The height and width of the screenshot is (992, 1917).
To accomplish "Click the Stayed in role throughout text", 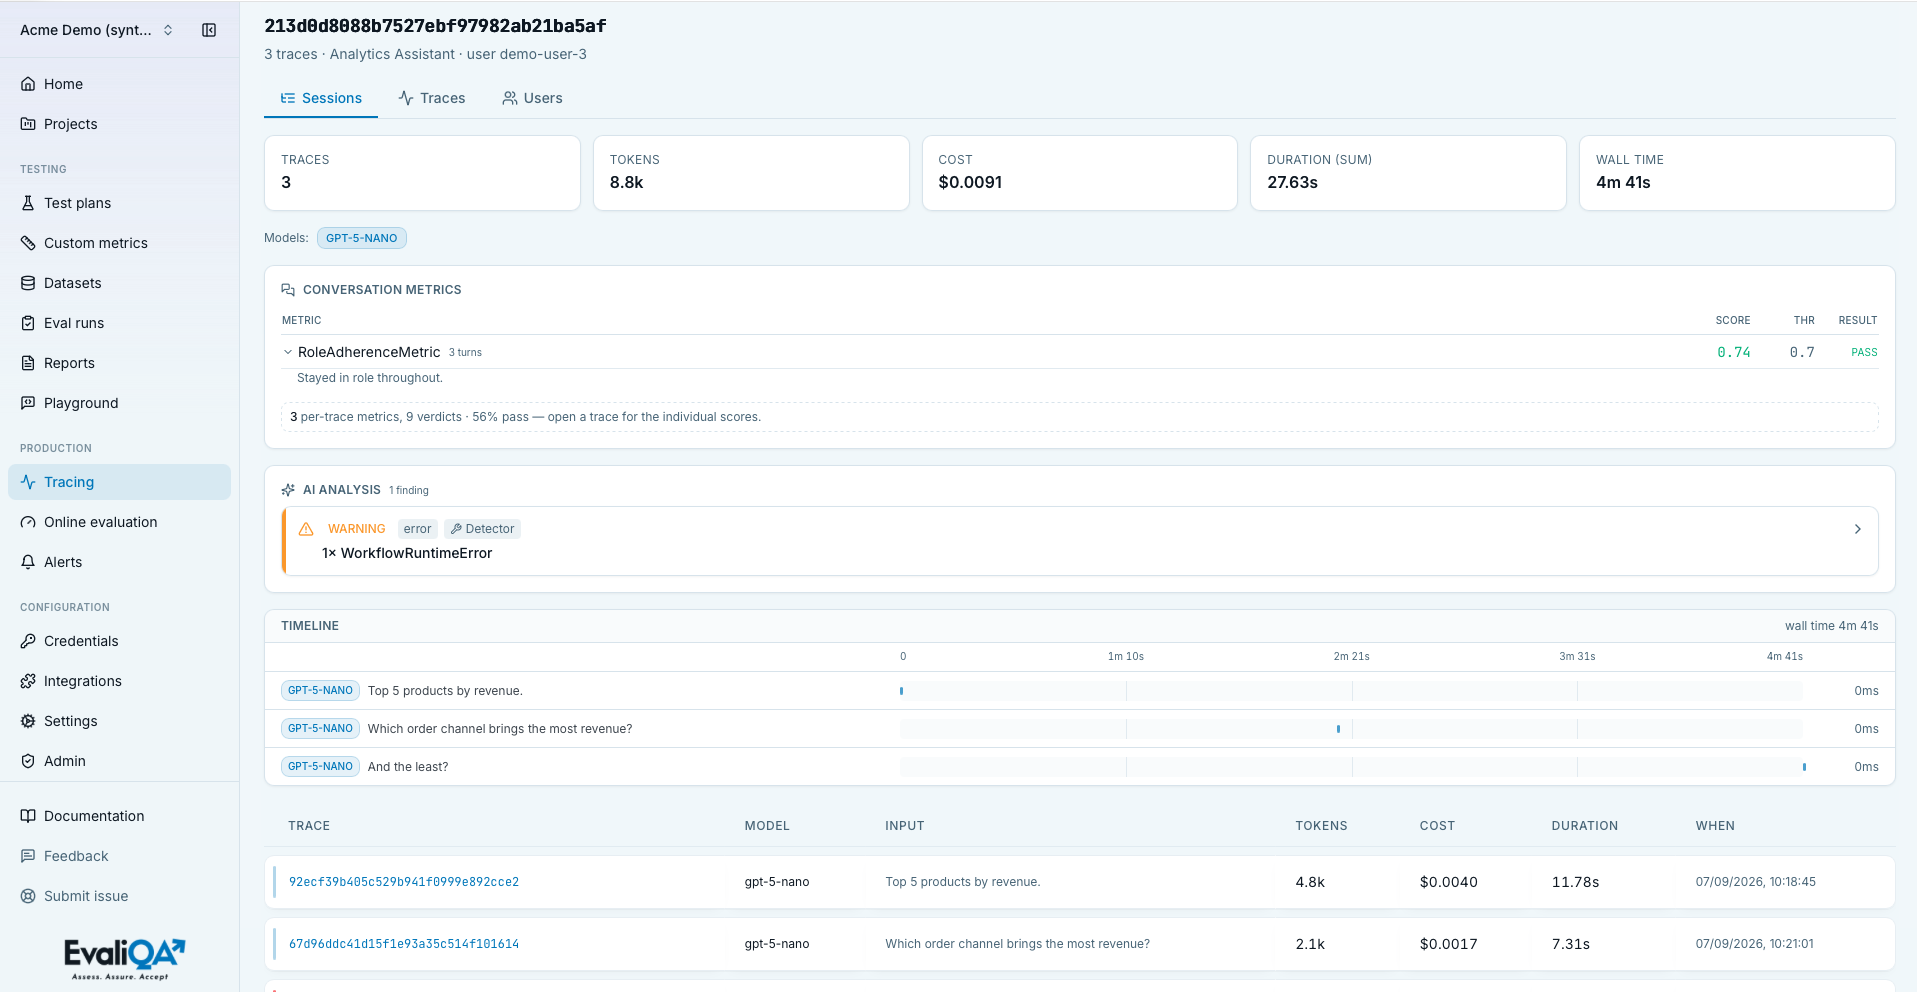I will click(x=370, y=378).
